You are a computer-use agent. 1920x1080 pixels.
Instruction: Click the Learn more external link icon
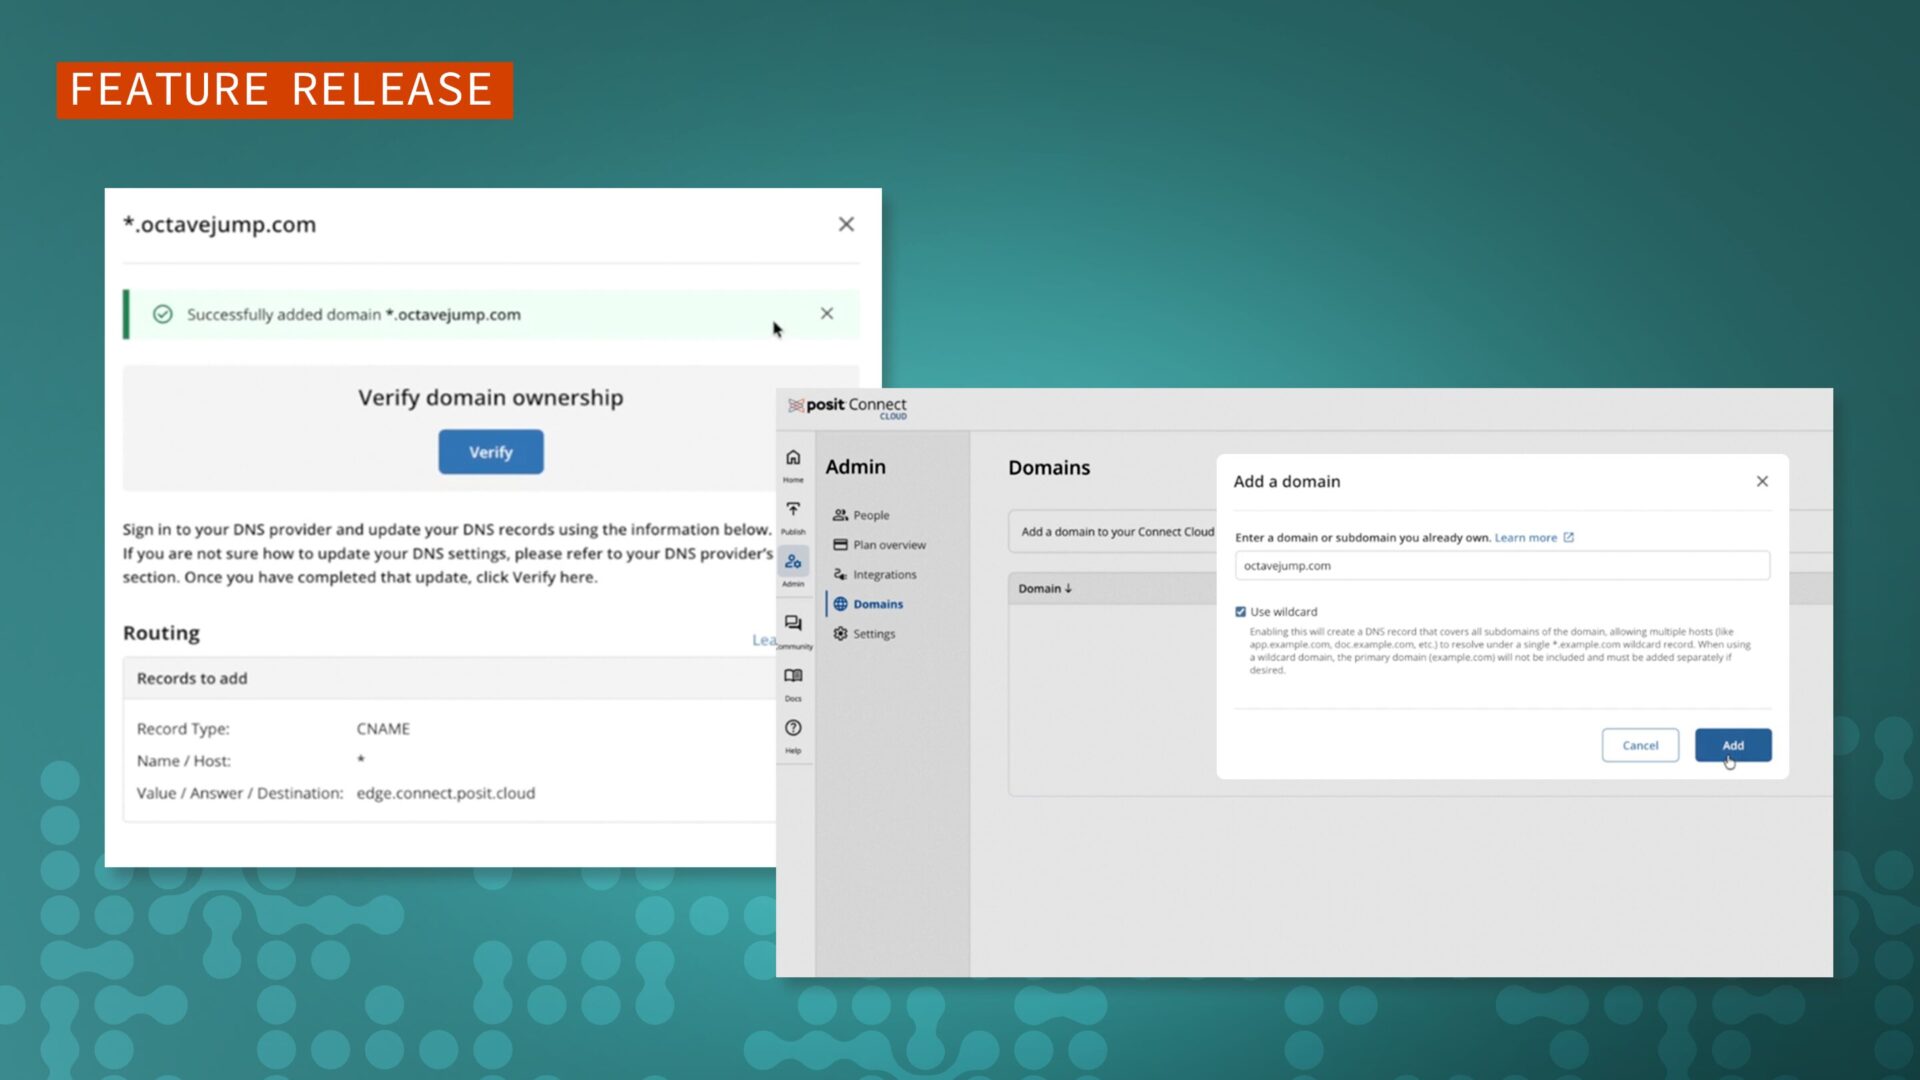coord(1569,538)
